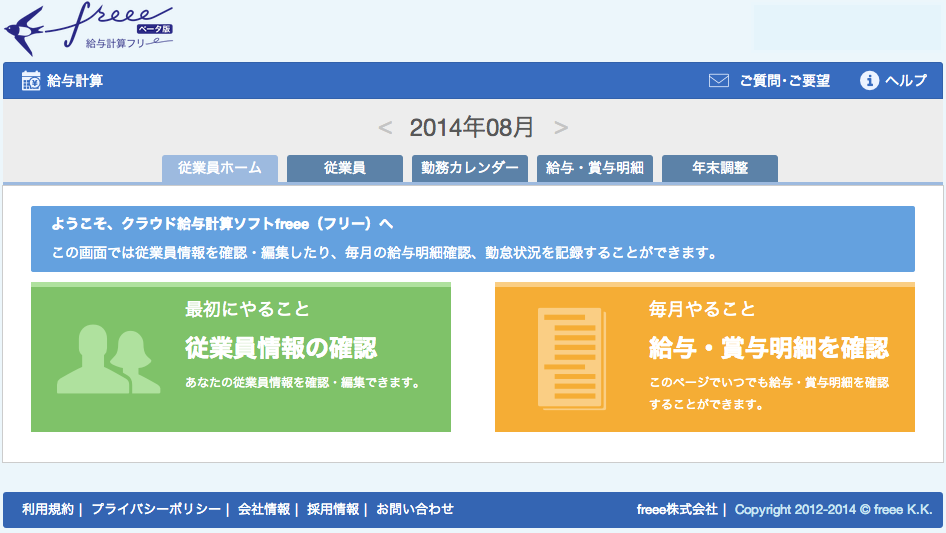Click the ヘルプ link in header
The height and width of the screenshot is (533, 946).
pyautogui.click(x=906, y=81)
